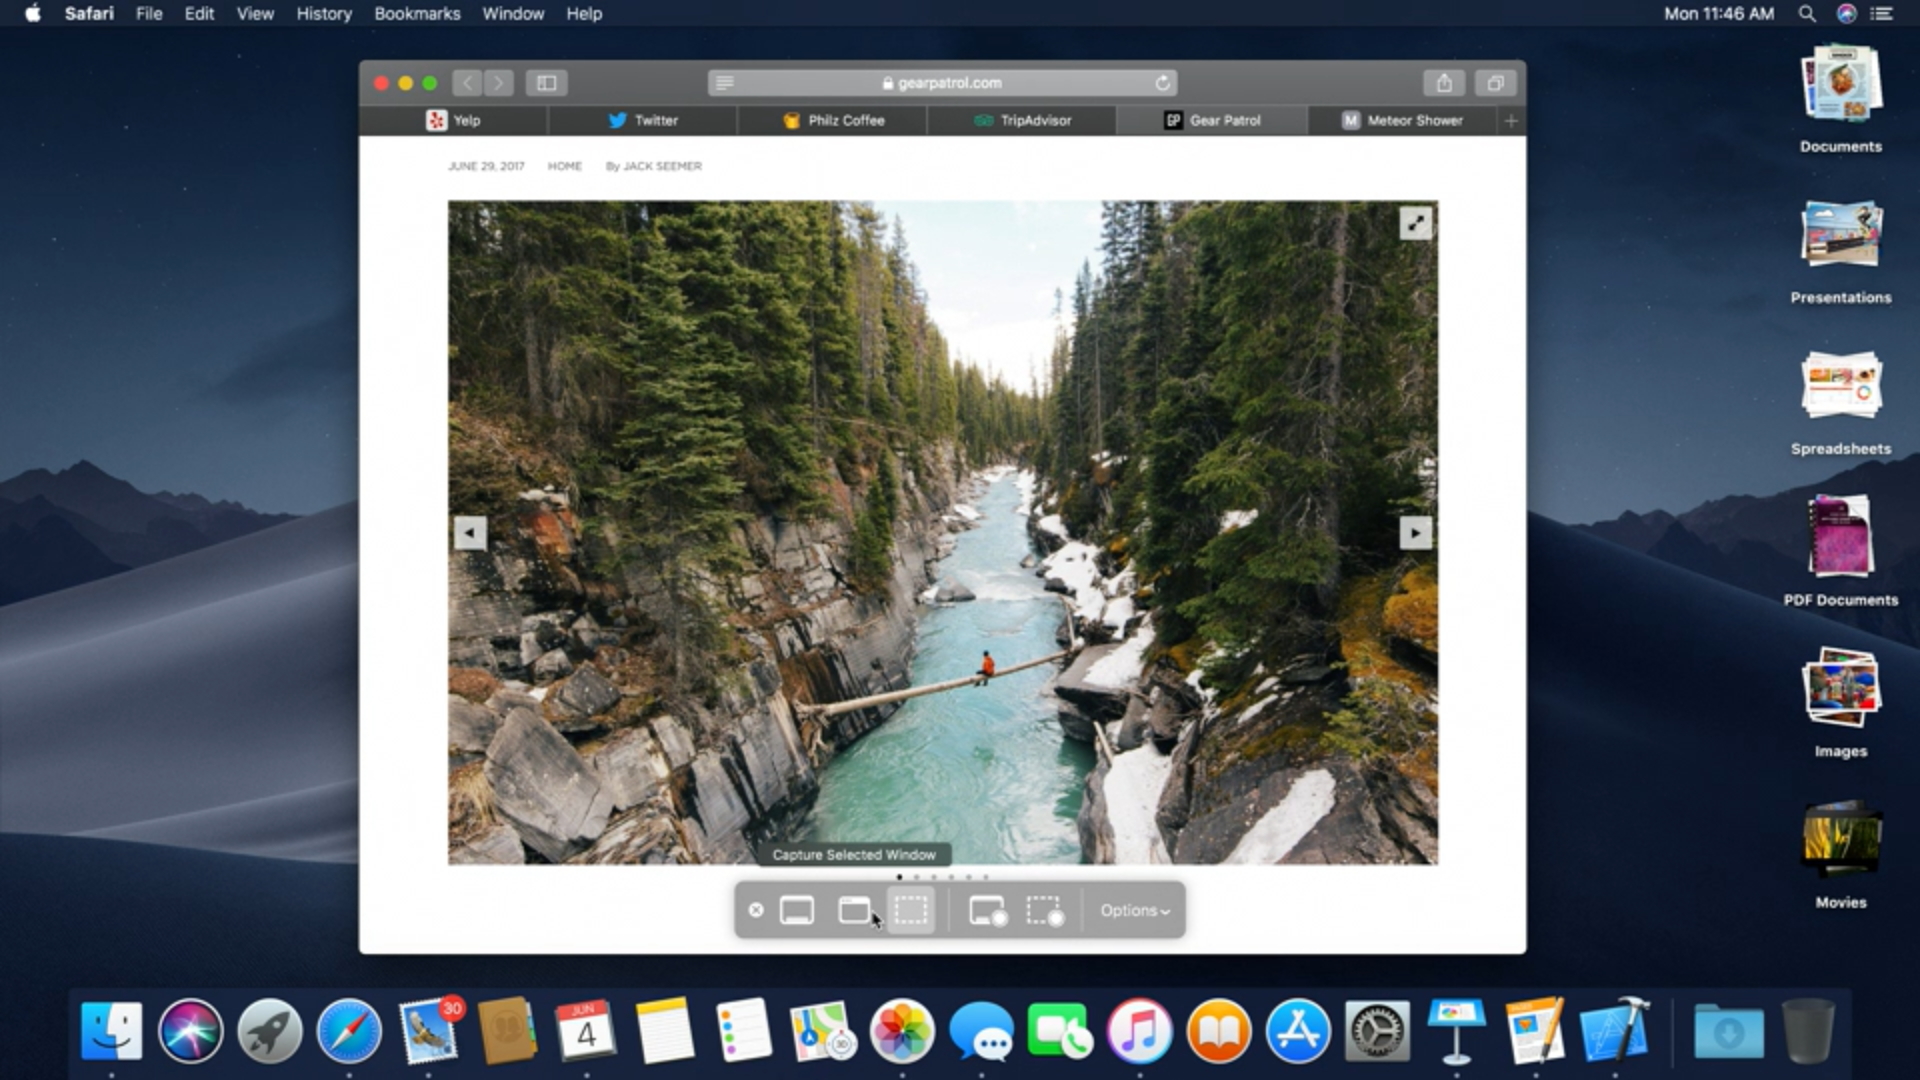Open Spotlight search in menu bar
Image resolution: width=1920 pixels, height=1080 pixels.
[x=1807, y=13]
